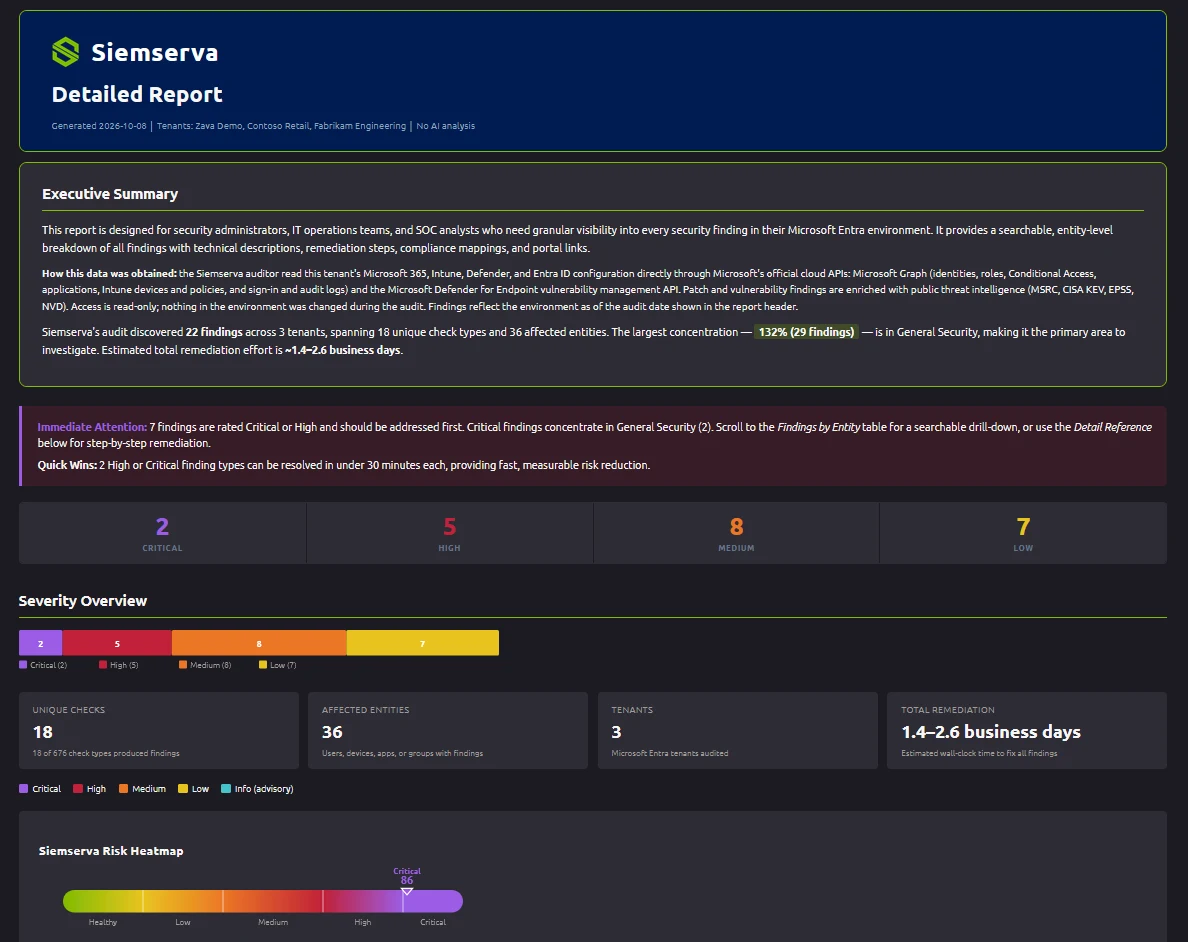Image resolution: width=1188 pixels, height=942 pixels.
Task: Click the Detailed Report title
Action: coord(137,94)
